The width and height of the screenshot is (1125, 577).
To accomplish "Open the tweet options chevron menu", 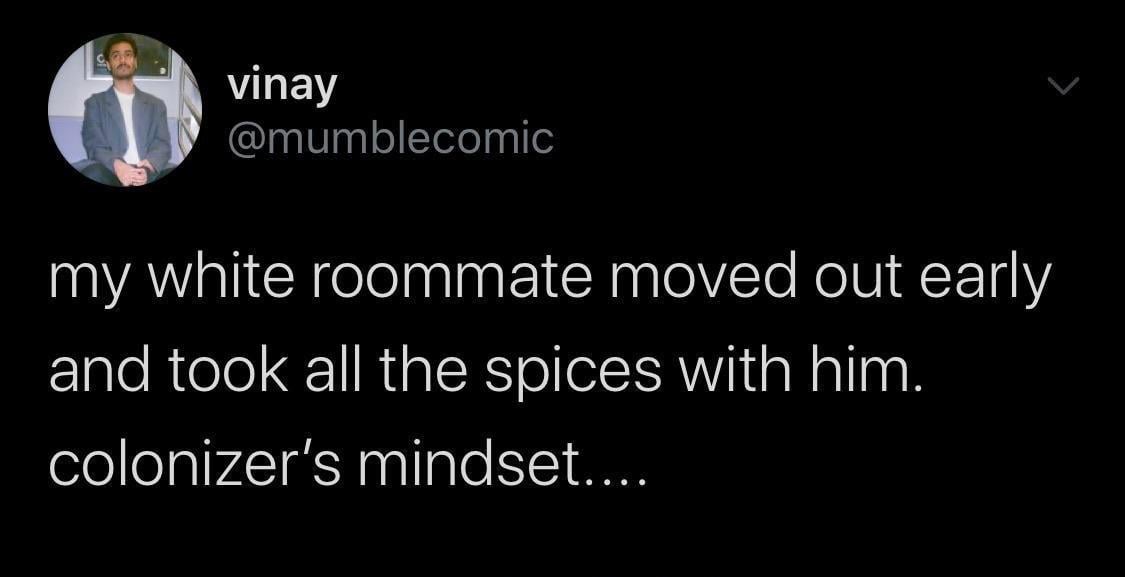I will click(1063, 86).
